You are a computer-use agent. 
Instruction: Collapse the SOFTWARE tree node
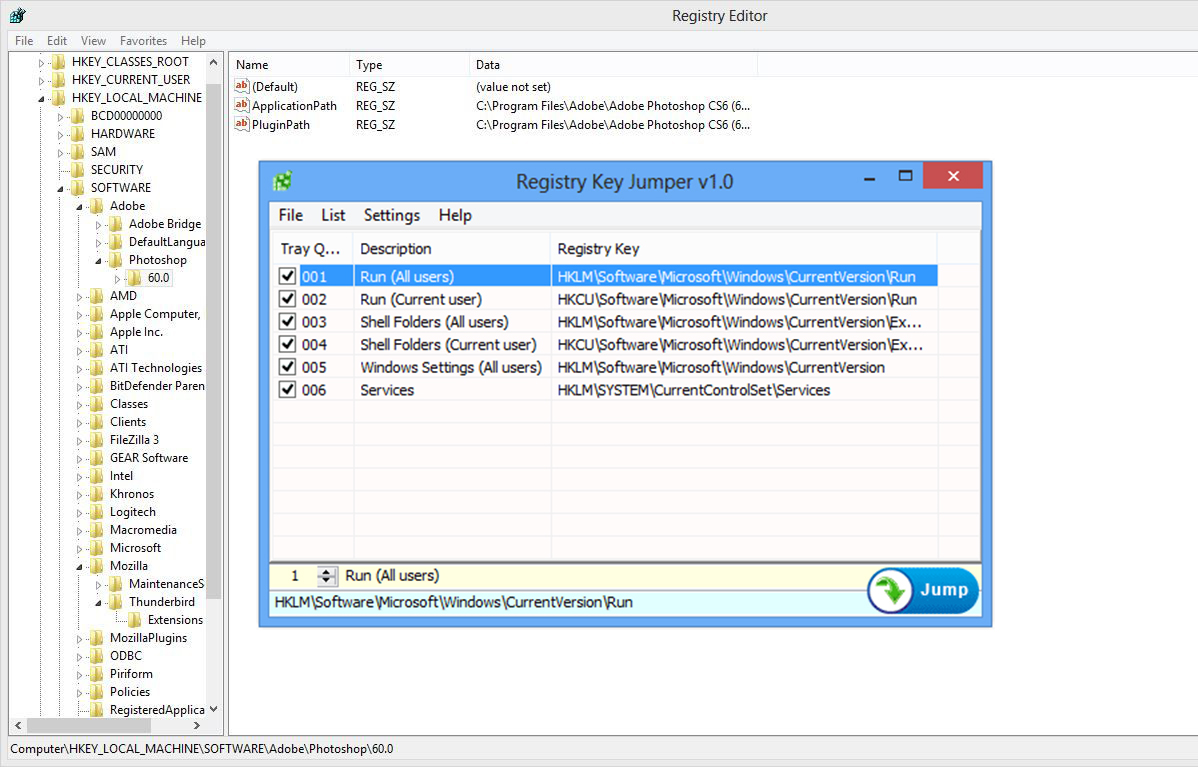[60, 189]
